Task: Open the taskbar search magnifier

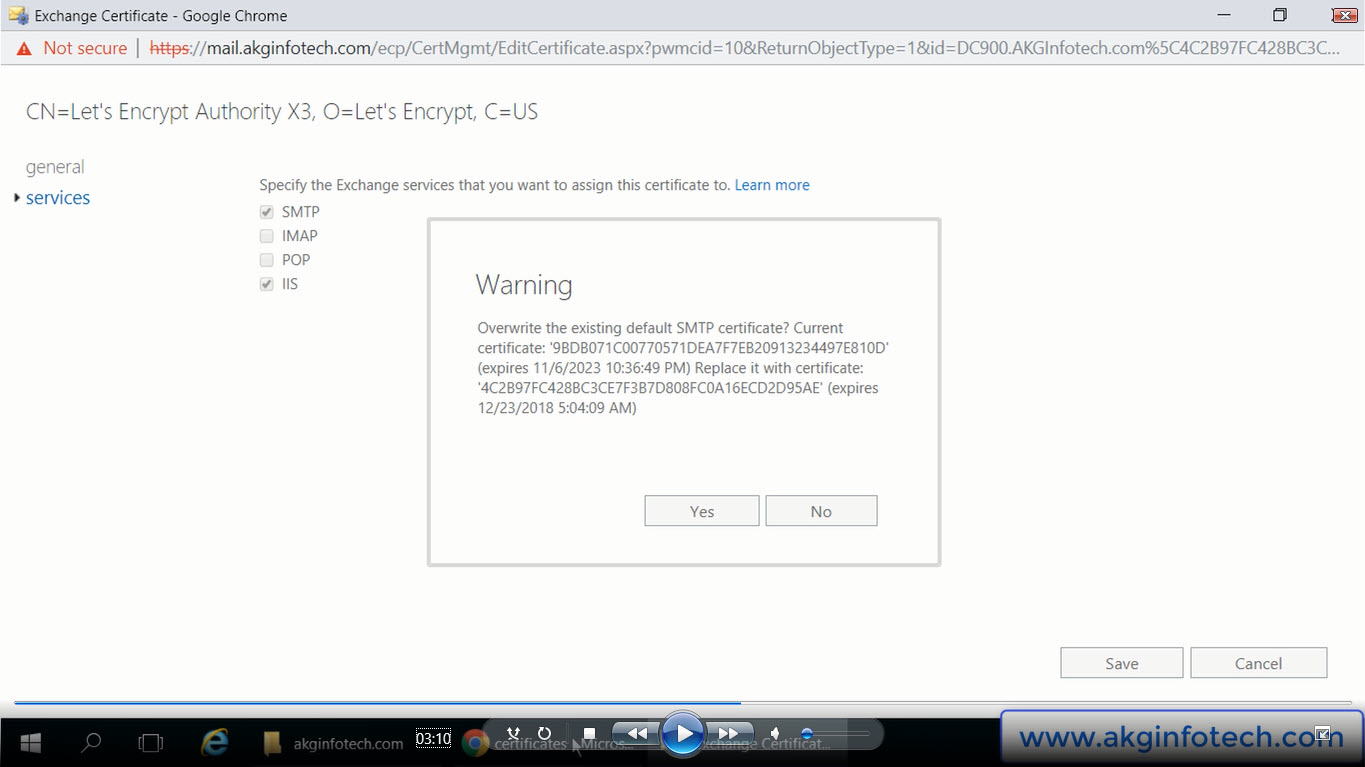Action: 91,743
